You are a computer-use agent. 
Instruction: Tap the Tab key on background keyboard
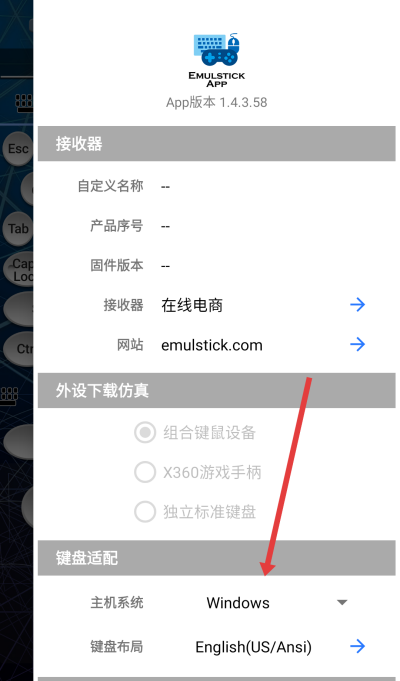tap(18, 228)
